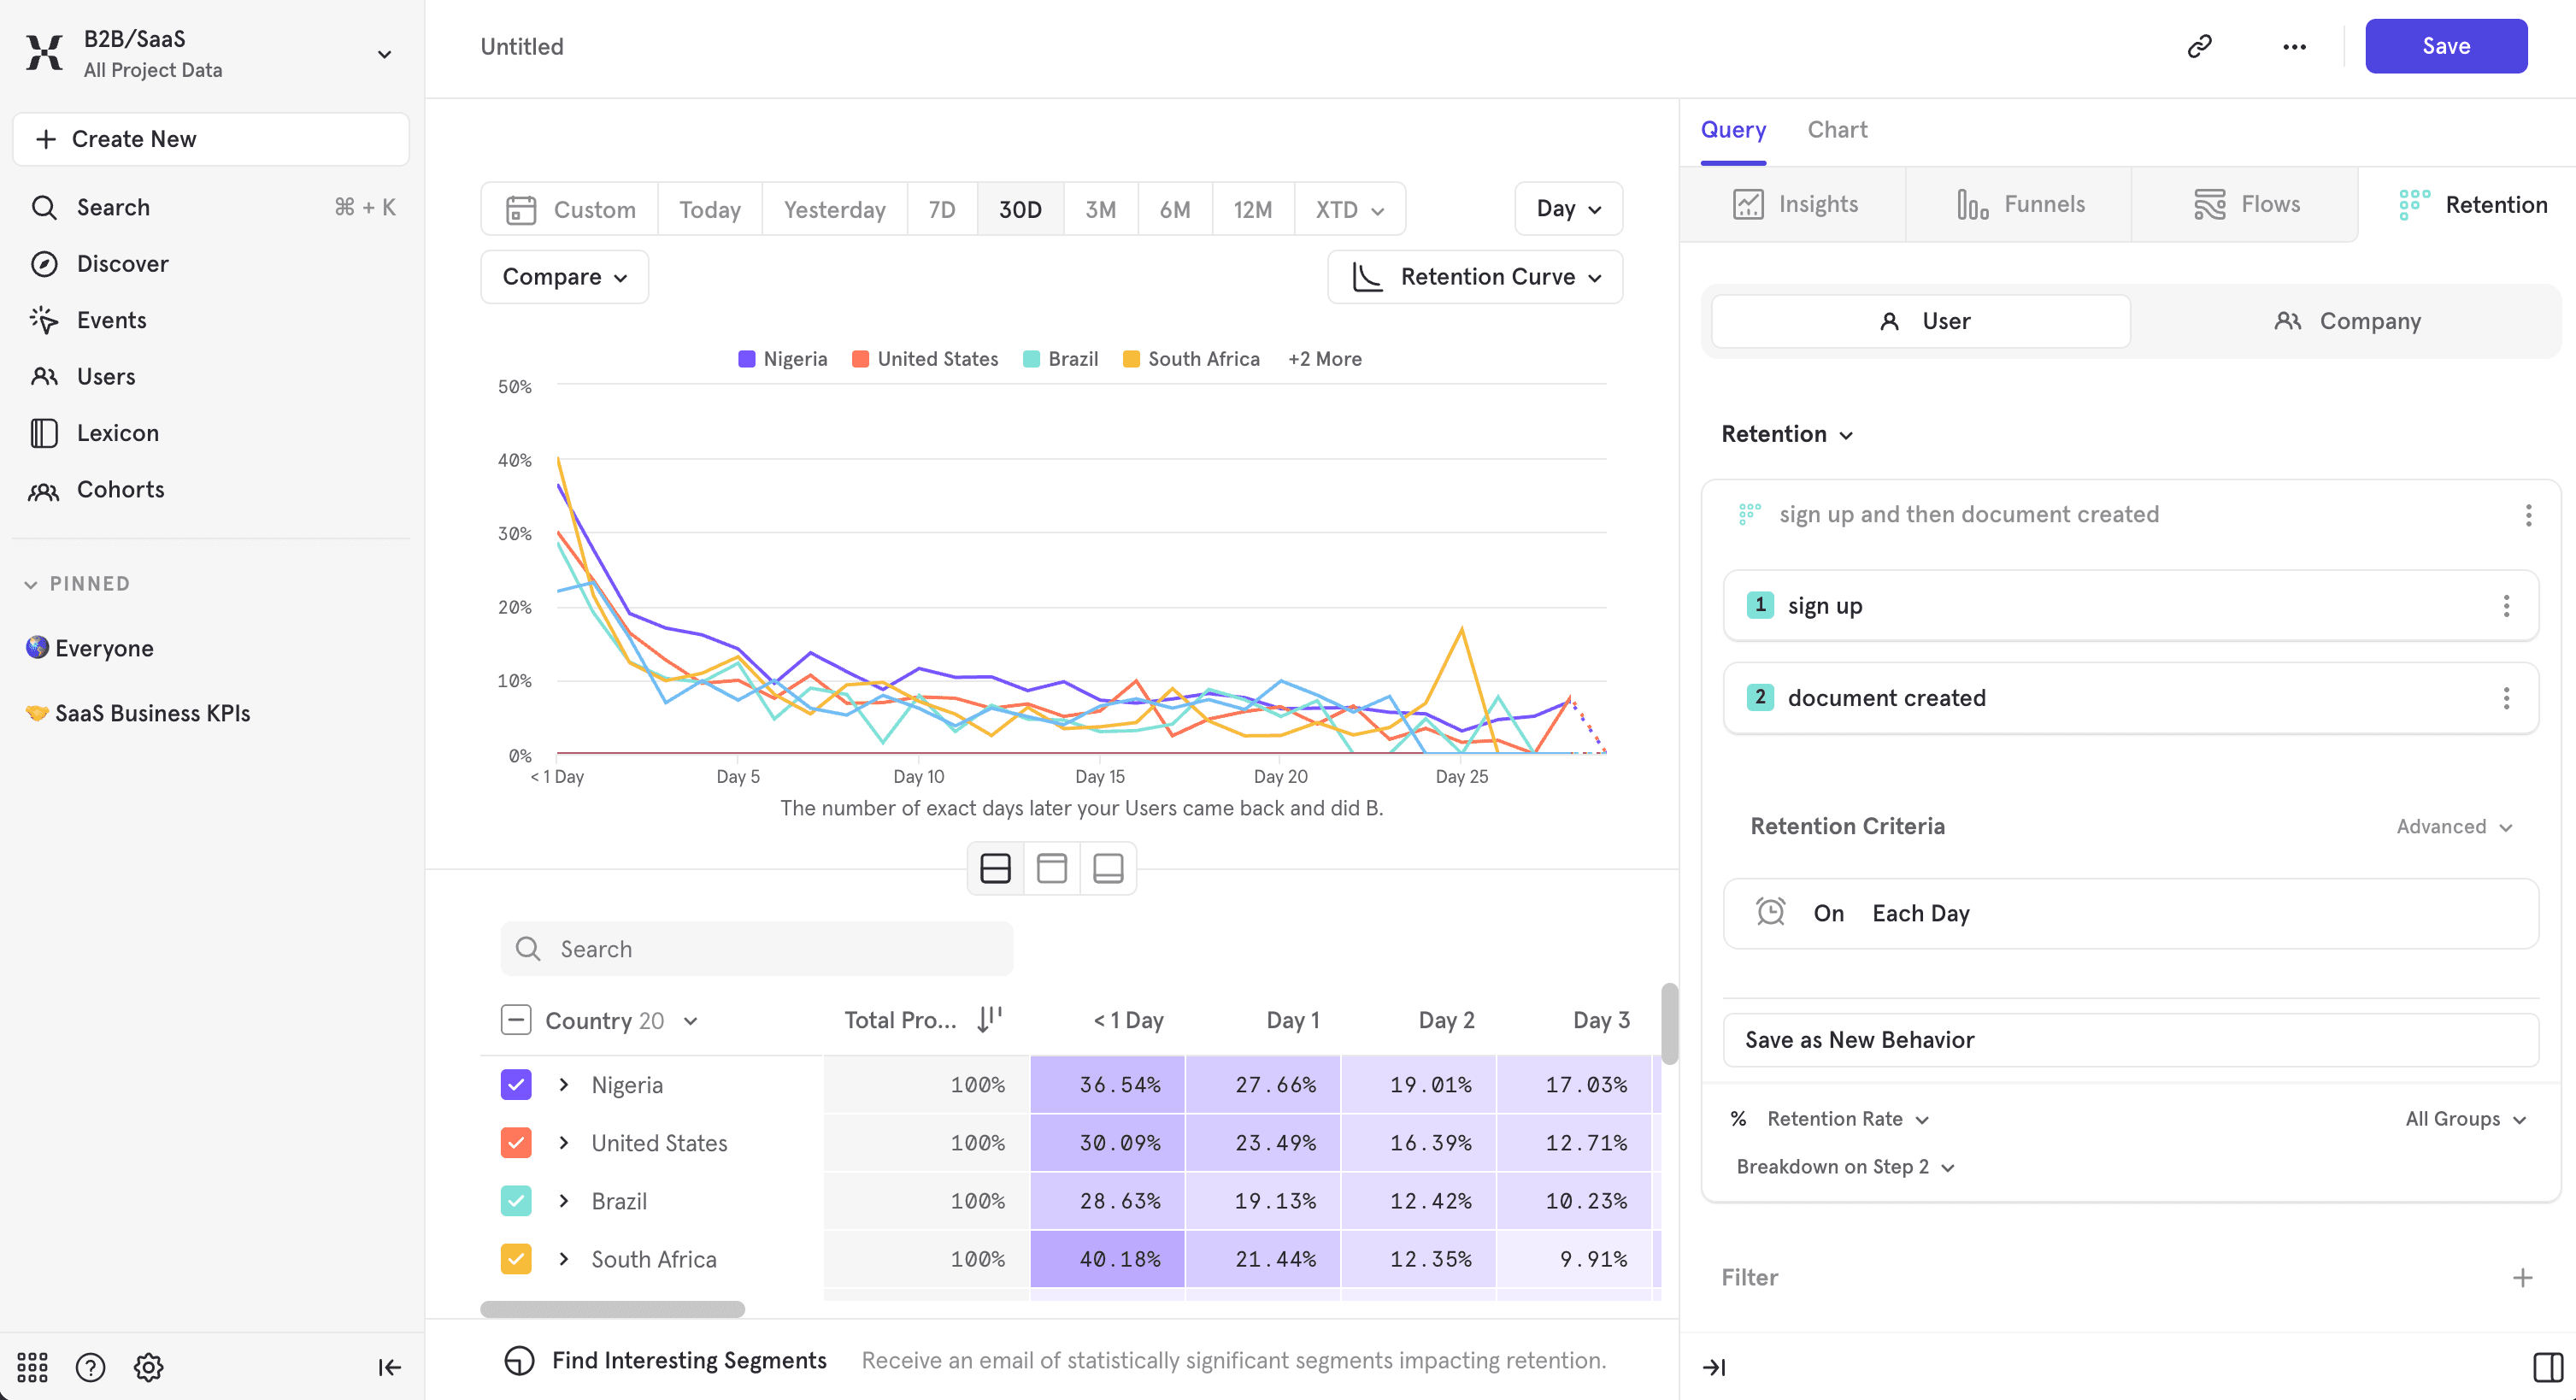The image size is (2576, 1400).
Task: Collapse the query panel arrow icon
Action: (x=1714, y=1367)
